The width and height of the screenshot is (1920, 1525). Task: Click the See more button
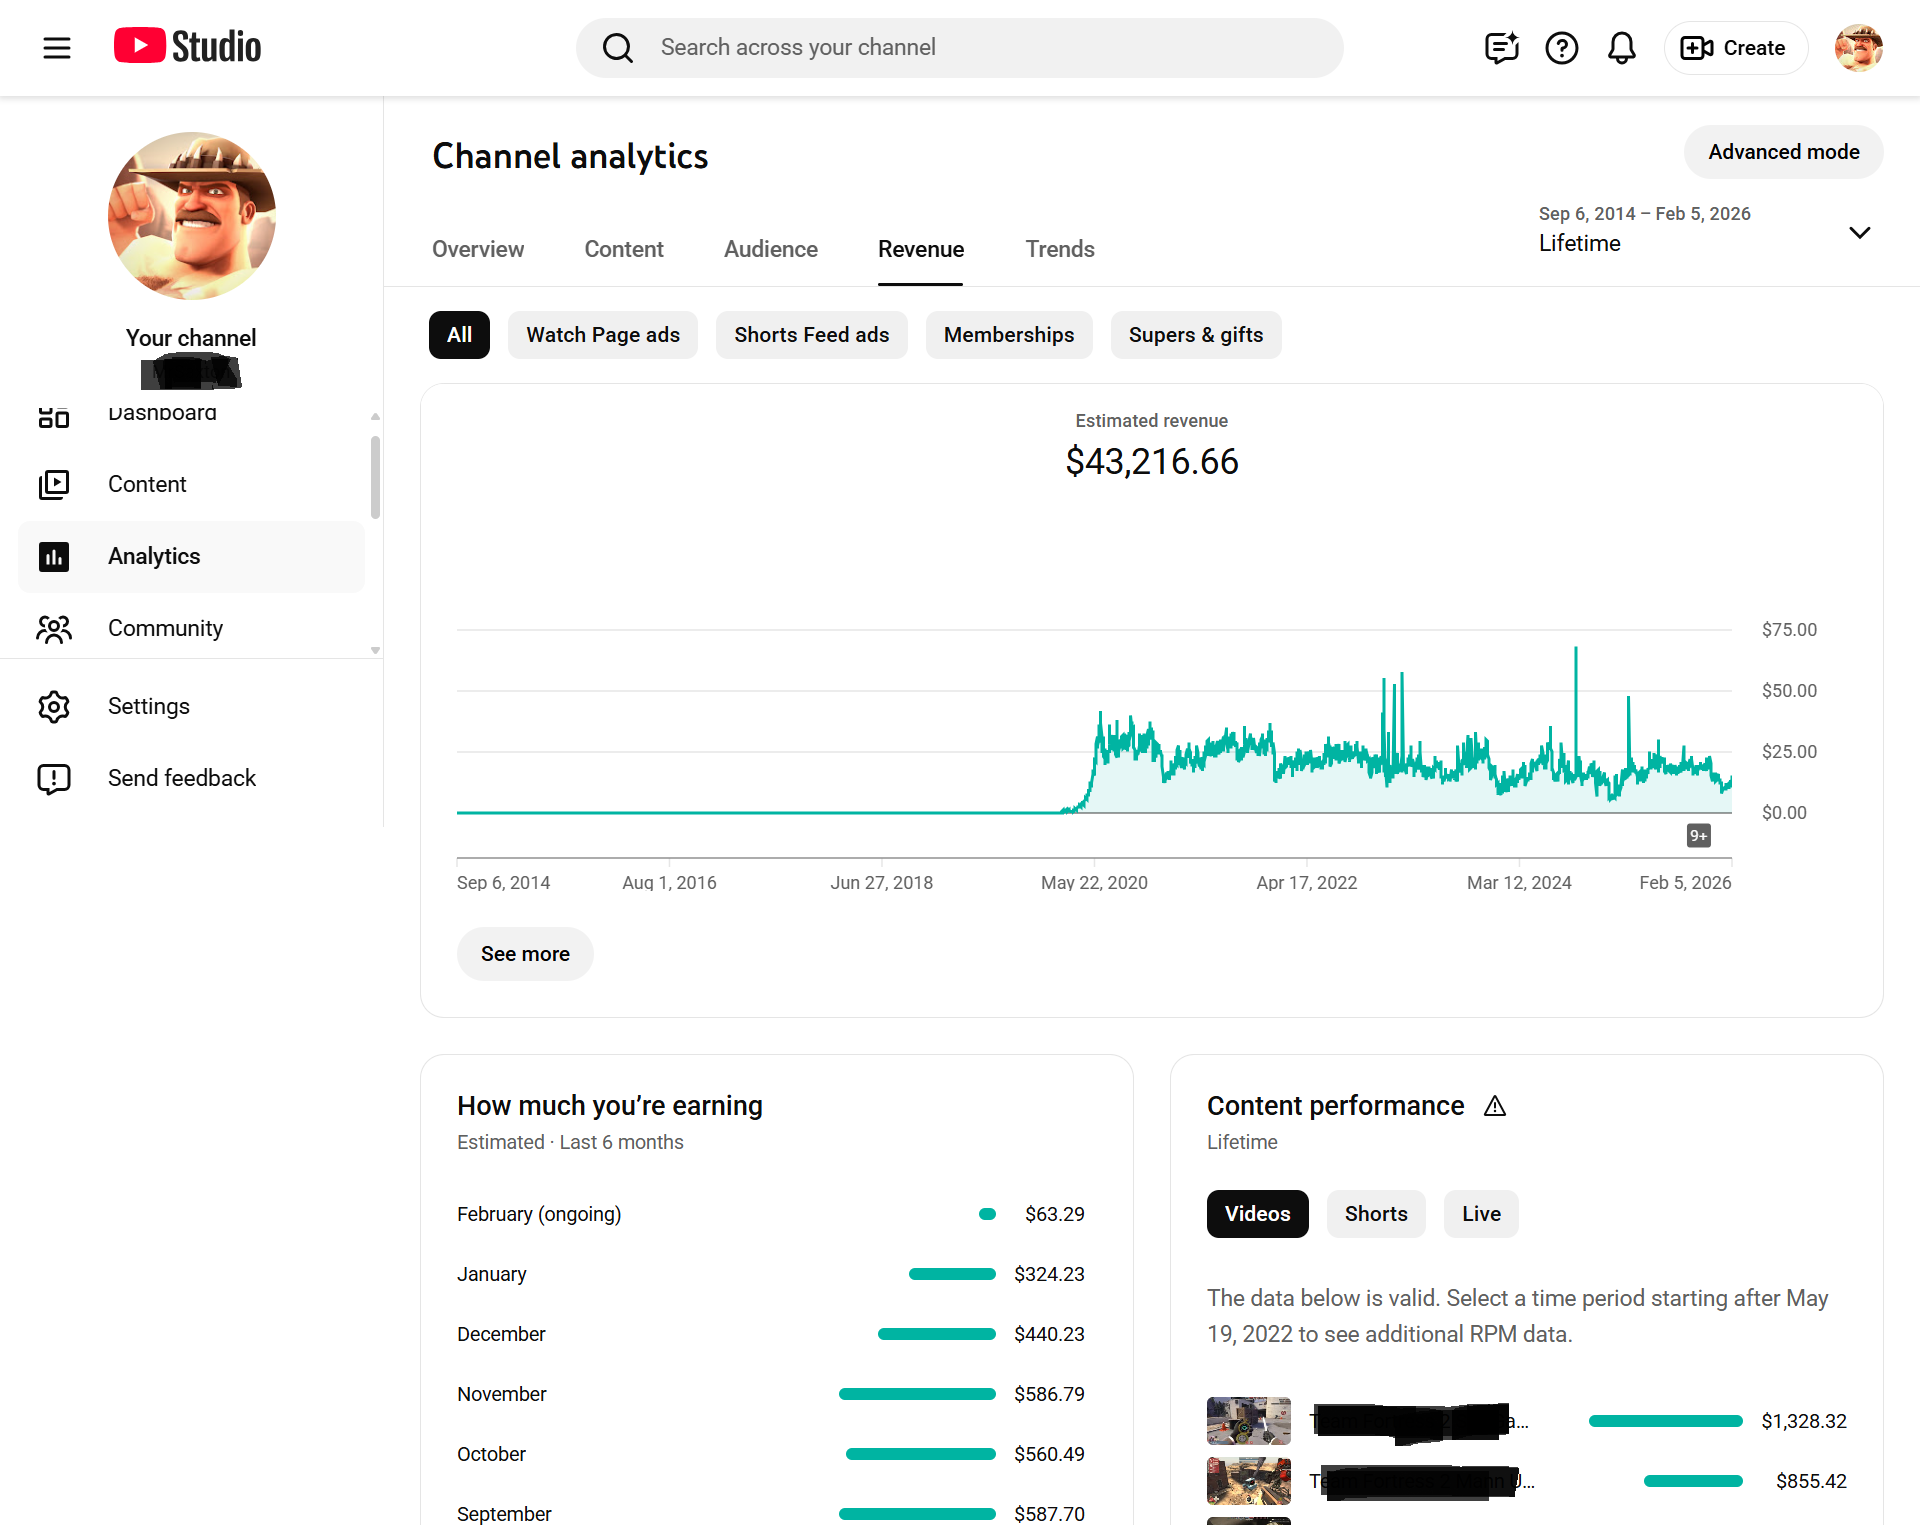tap(525, 954)
